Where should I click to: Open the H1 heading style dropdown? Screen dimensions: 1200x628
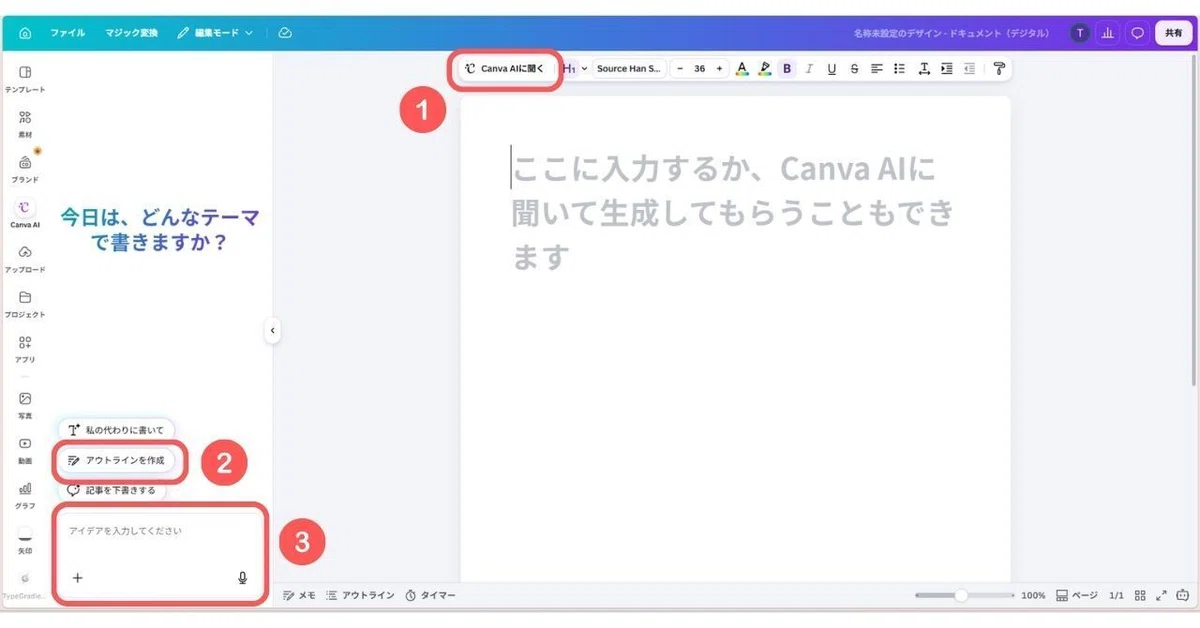[x=574, y=69]
